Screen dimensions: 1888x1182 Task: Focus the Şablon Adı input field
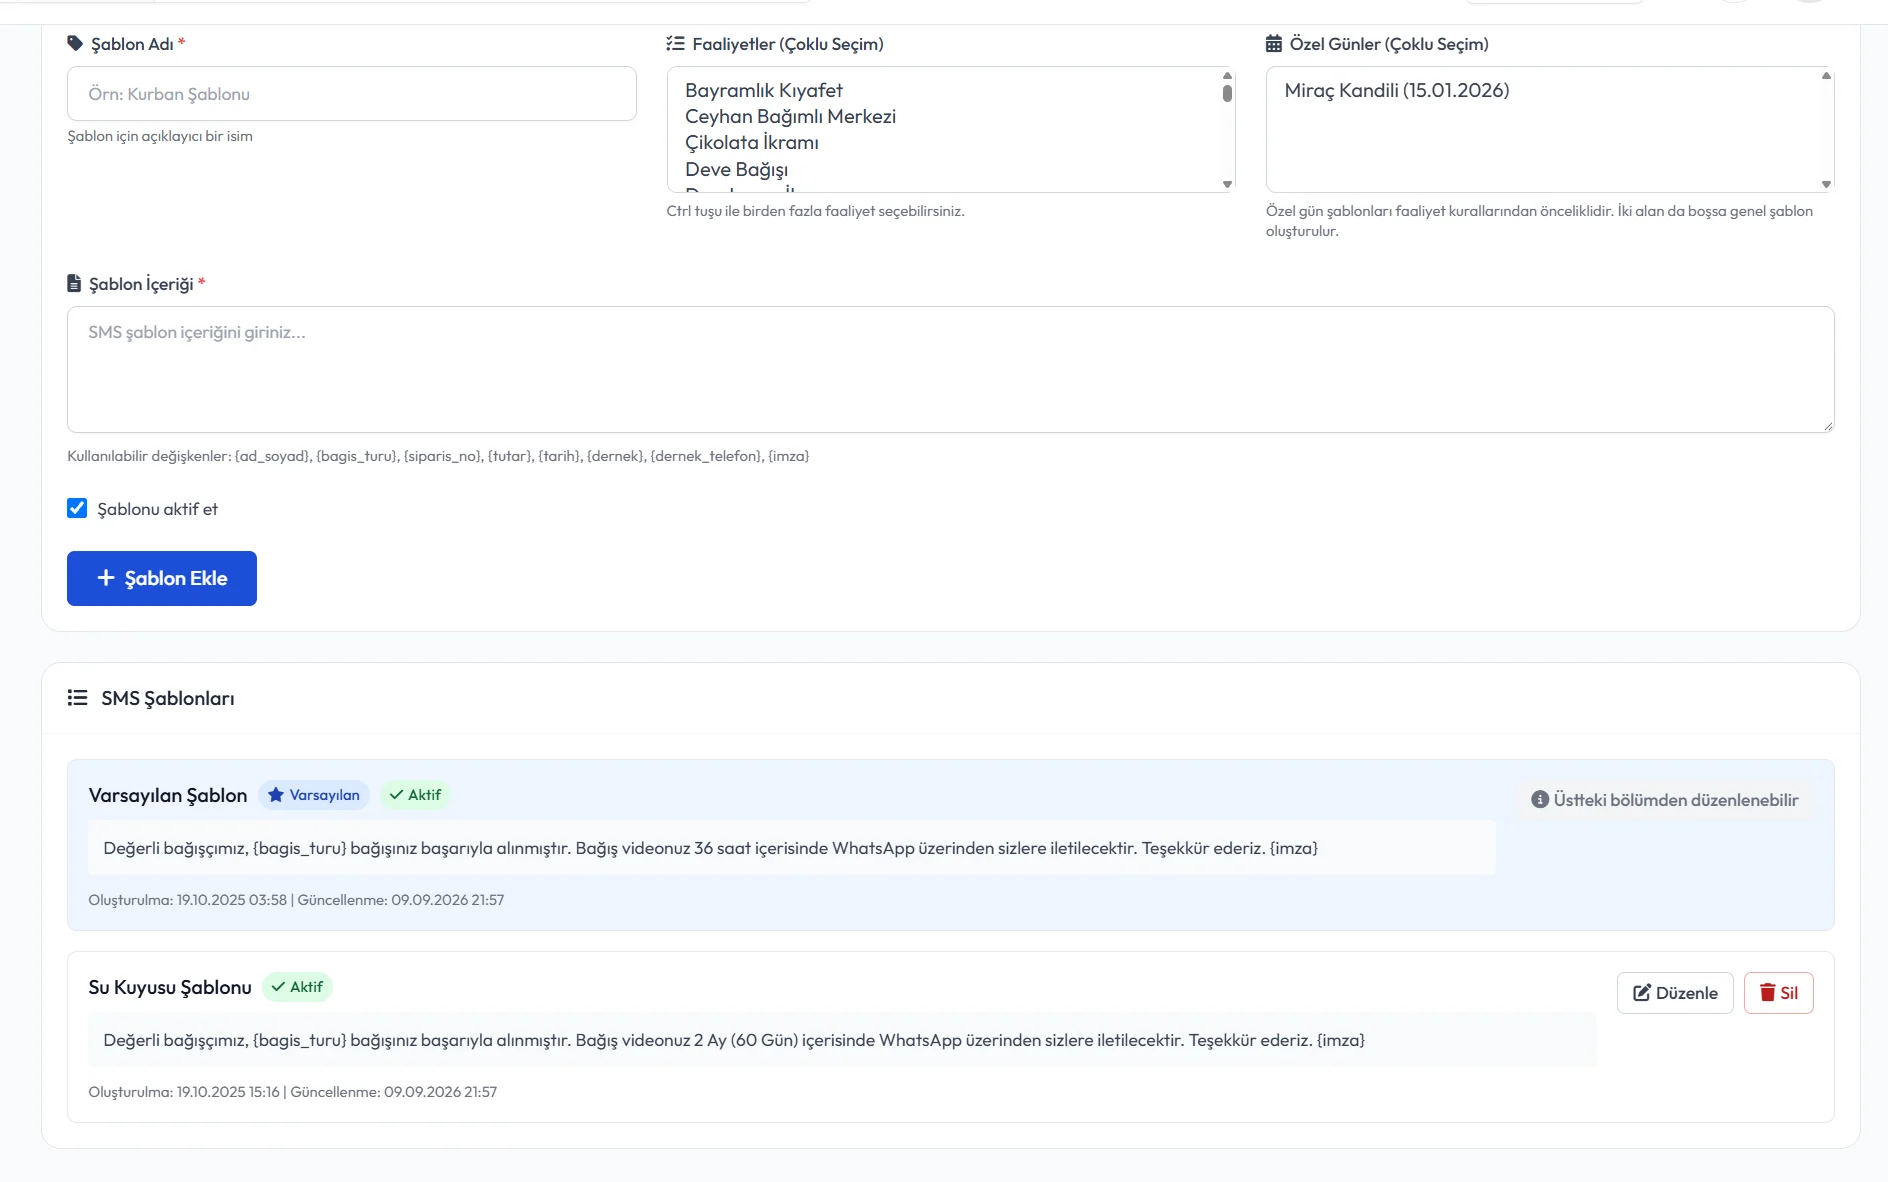point(352,94)
